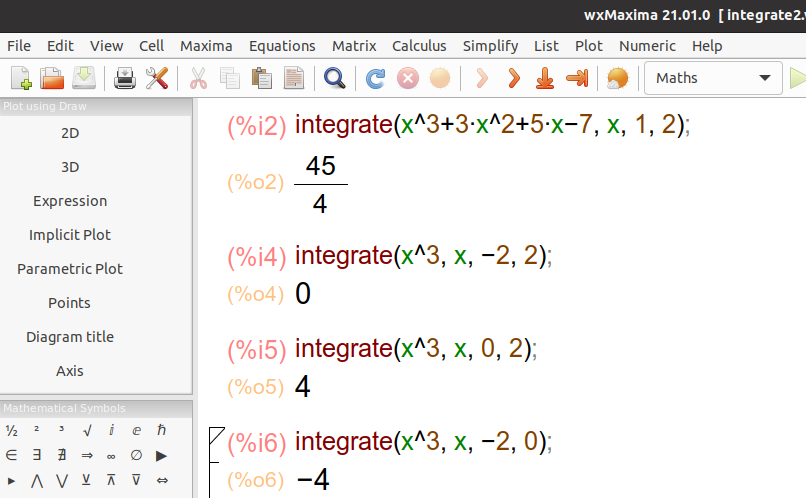Open the Cell menu
This screenshot has width=806, height=498.
click(152, 46)
